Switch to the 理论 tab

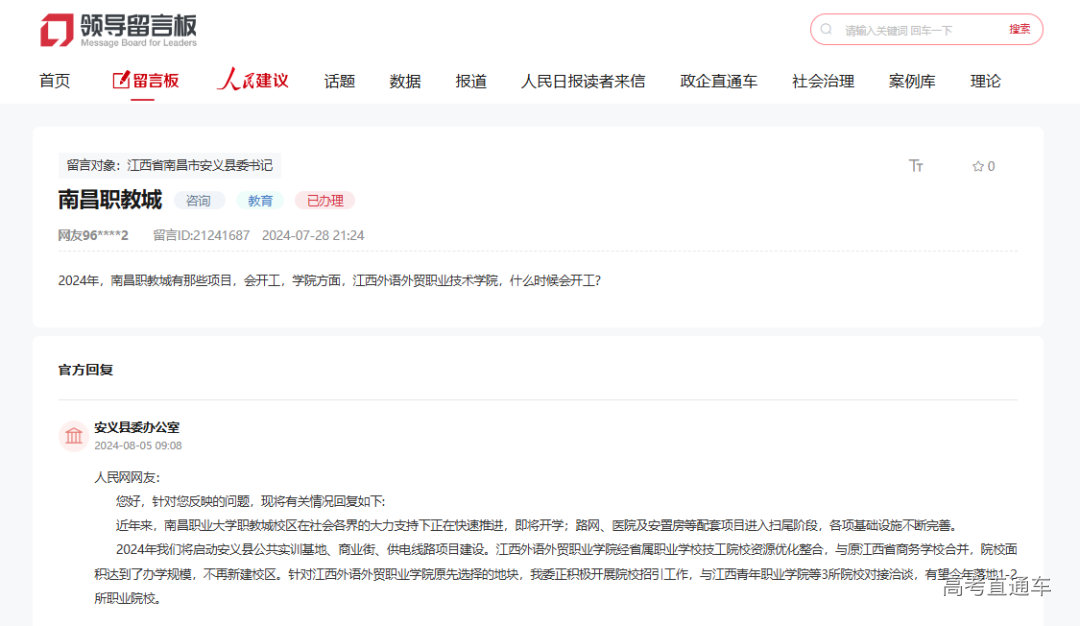[x=985, y=81]
